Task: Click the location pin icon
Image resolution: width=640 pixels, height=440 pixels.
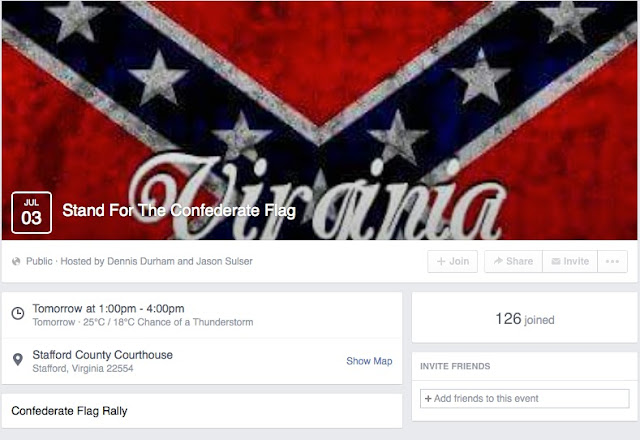Action: click(x=18, y=360)
